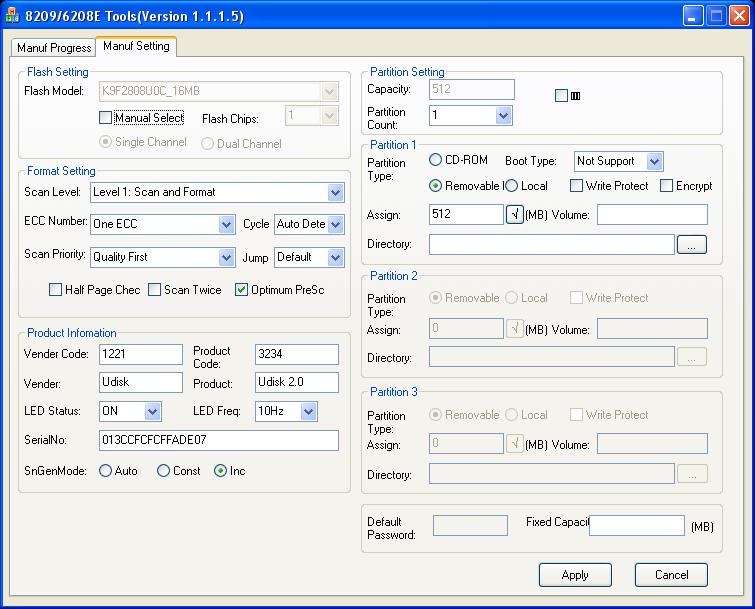
Task: Select the Manuf Setting tab
Action: [x=136, y=47]
